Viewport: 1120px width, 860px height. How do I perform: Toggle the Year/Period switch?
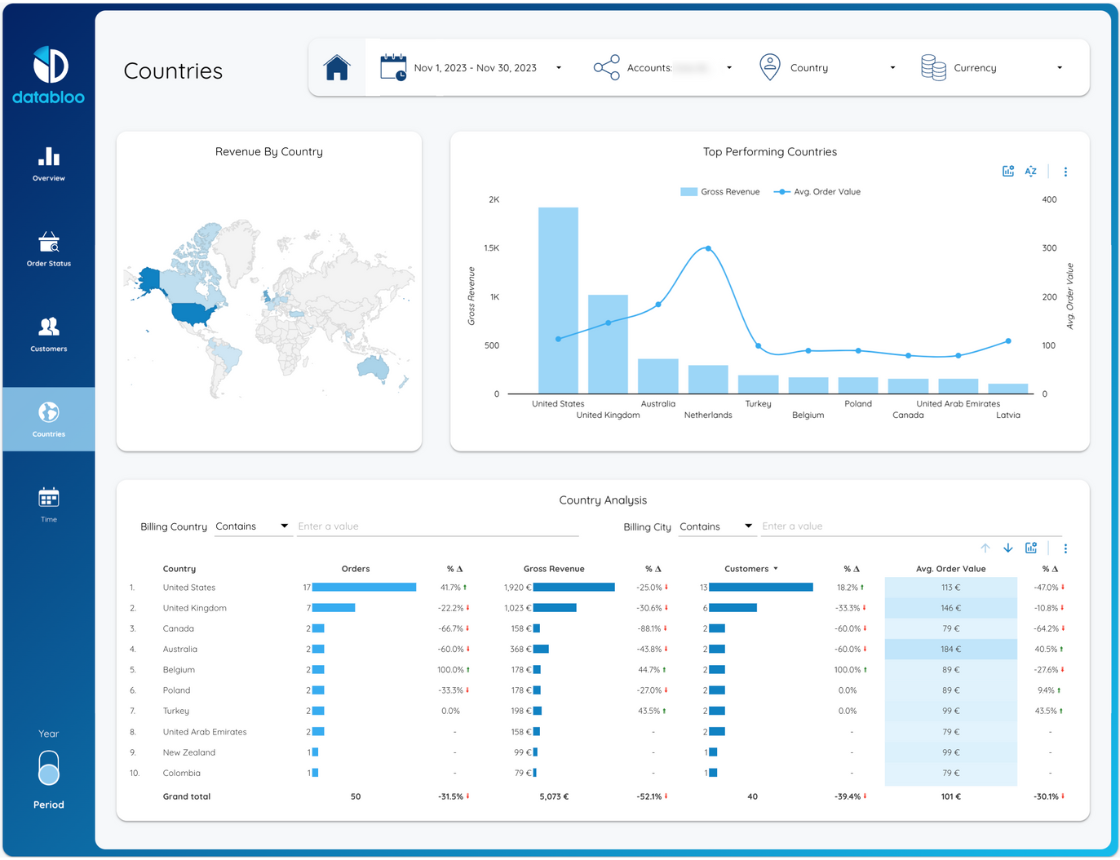(x=49, y=769)
